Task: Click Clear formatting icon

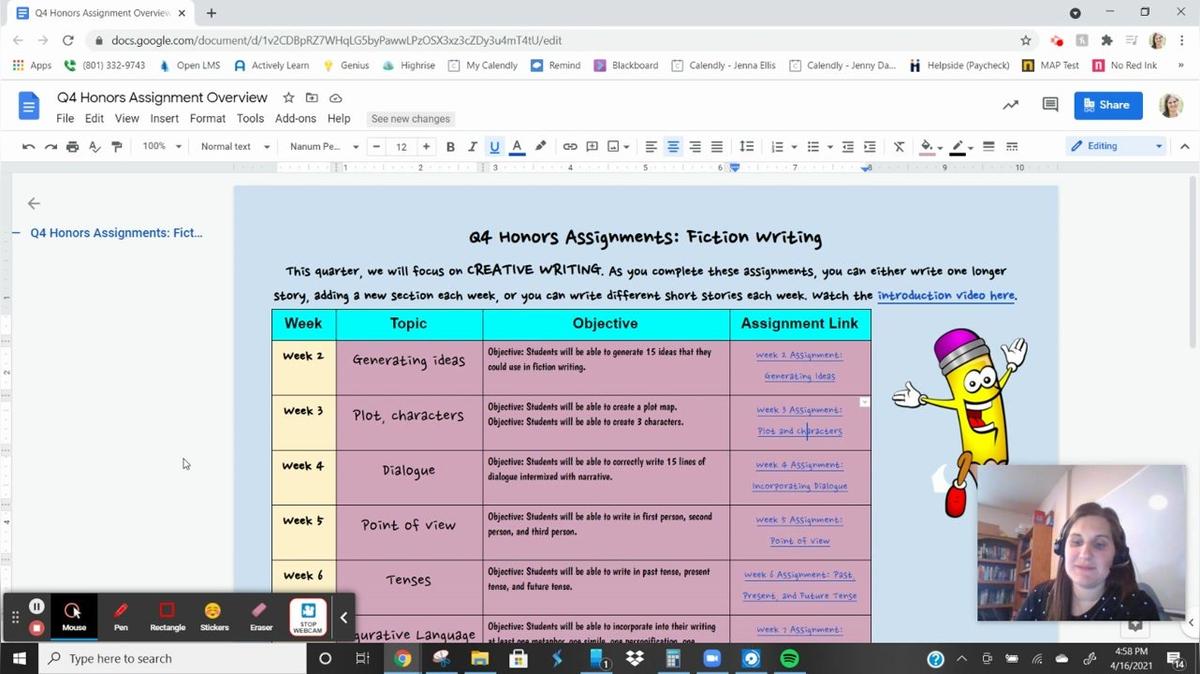Action: (899, 146)
